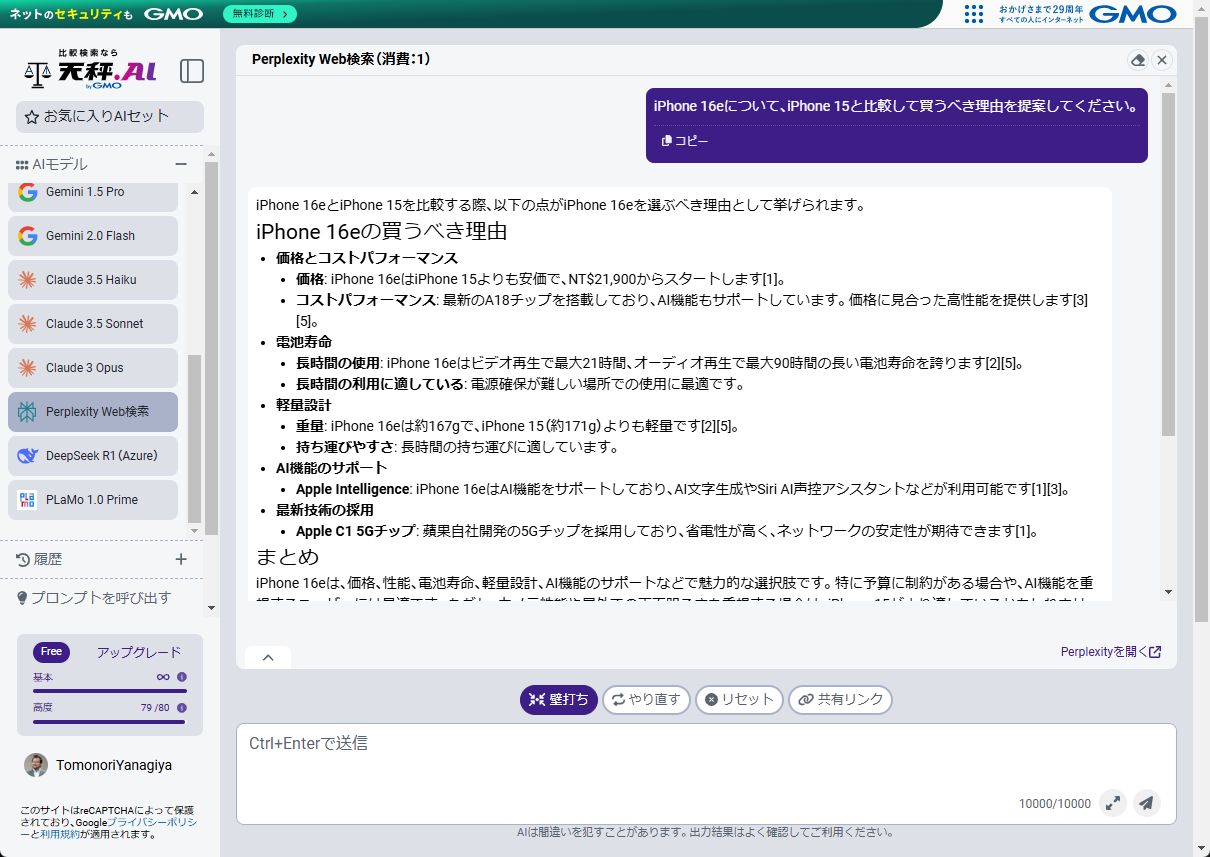Collapse the AIモデル section

click(x=181, y=164)
